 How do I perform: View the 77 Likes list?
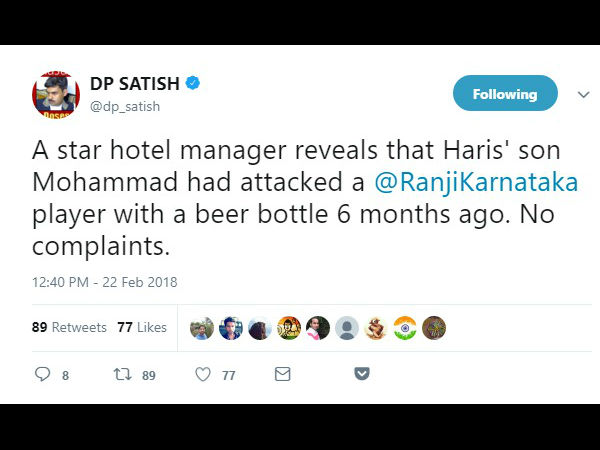click(x=142, y=327)
